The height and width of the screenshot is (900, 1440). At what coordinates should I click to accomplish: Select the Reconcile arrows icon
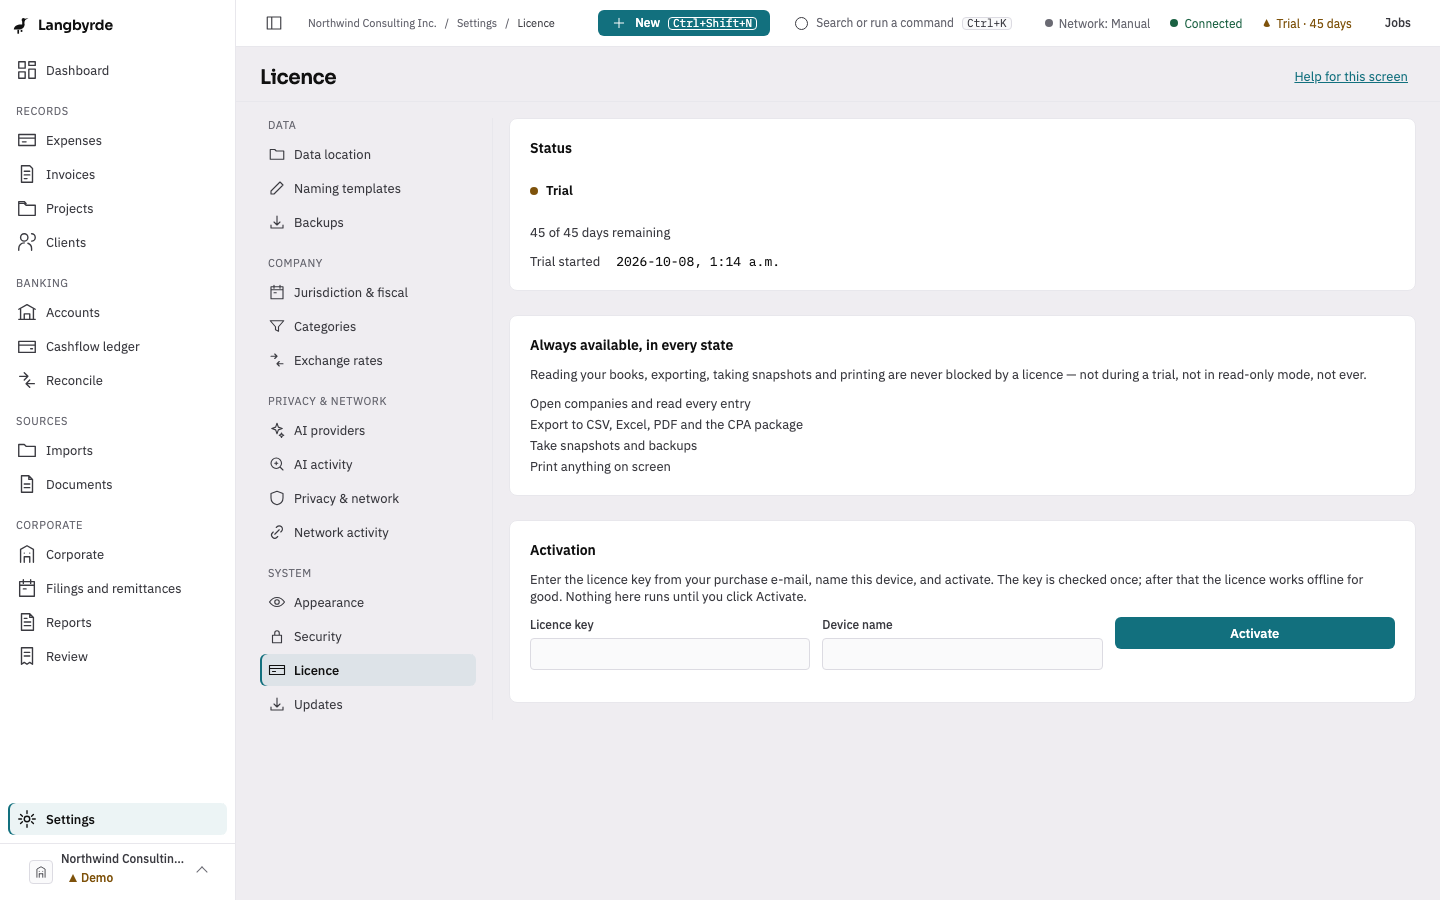point(27,380)
